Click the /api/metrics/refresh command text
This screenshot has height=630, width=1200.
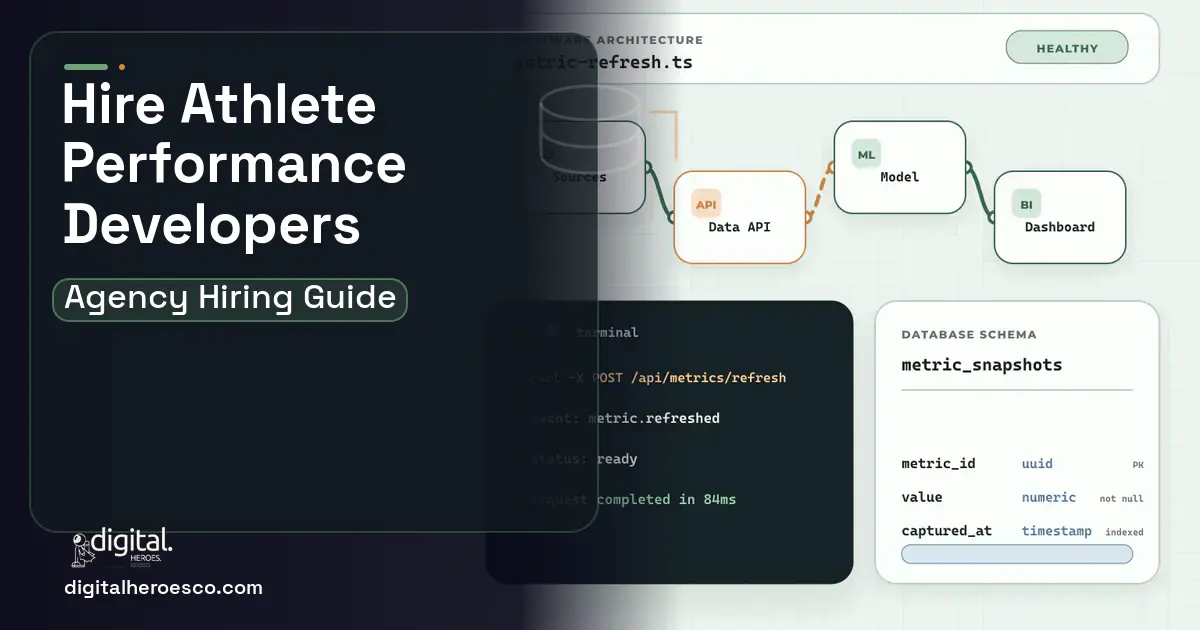pyautogui.click(x=708, y=378)
